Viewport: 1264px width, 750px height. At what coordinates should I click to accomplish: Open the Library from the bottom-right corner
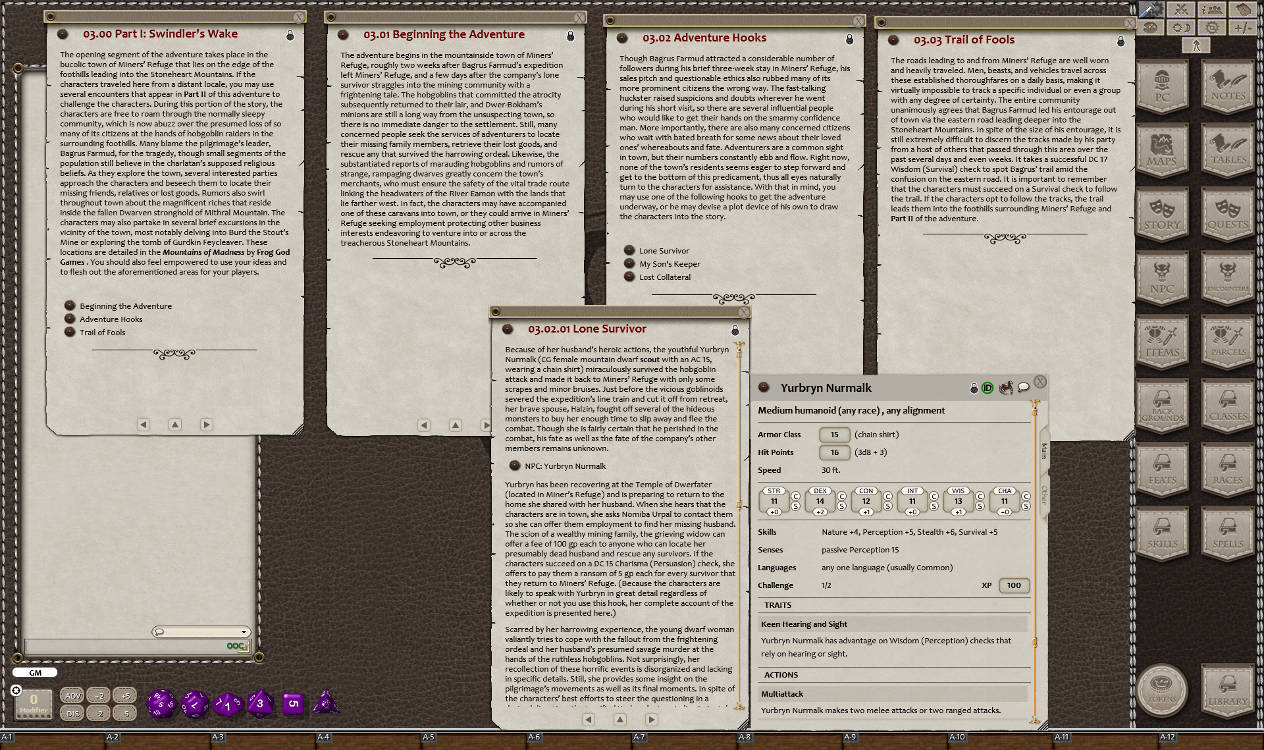tap(1226, 690)
